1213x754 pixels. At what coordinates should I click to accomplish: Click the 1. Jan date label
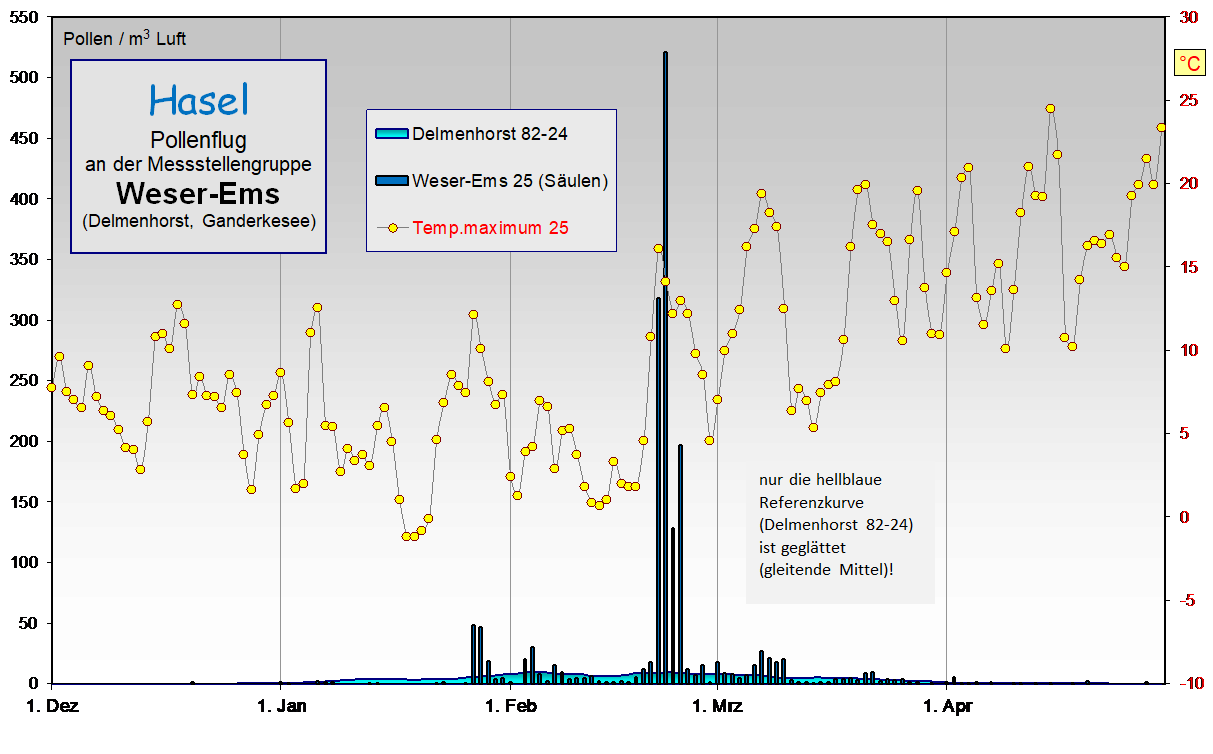coord(281,707)
